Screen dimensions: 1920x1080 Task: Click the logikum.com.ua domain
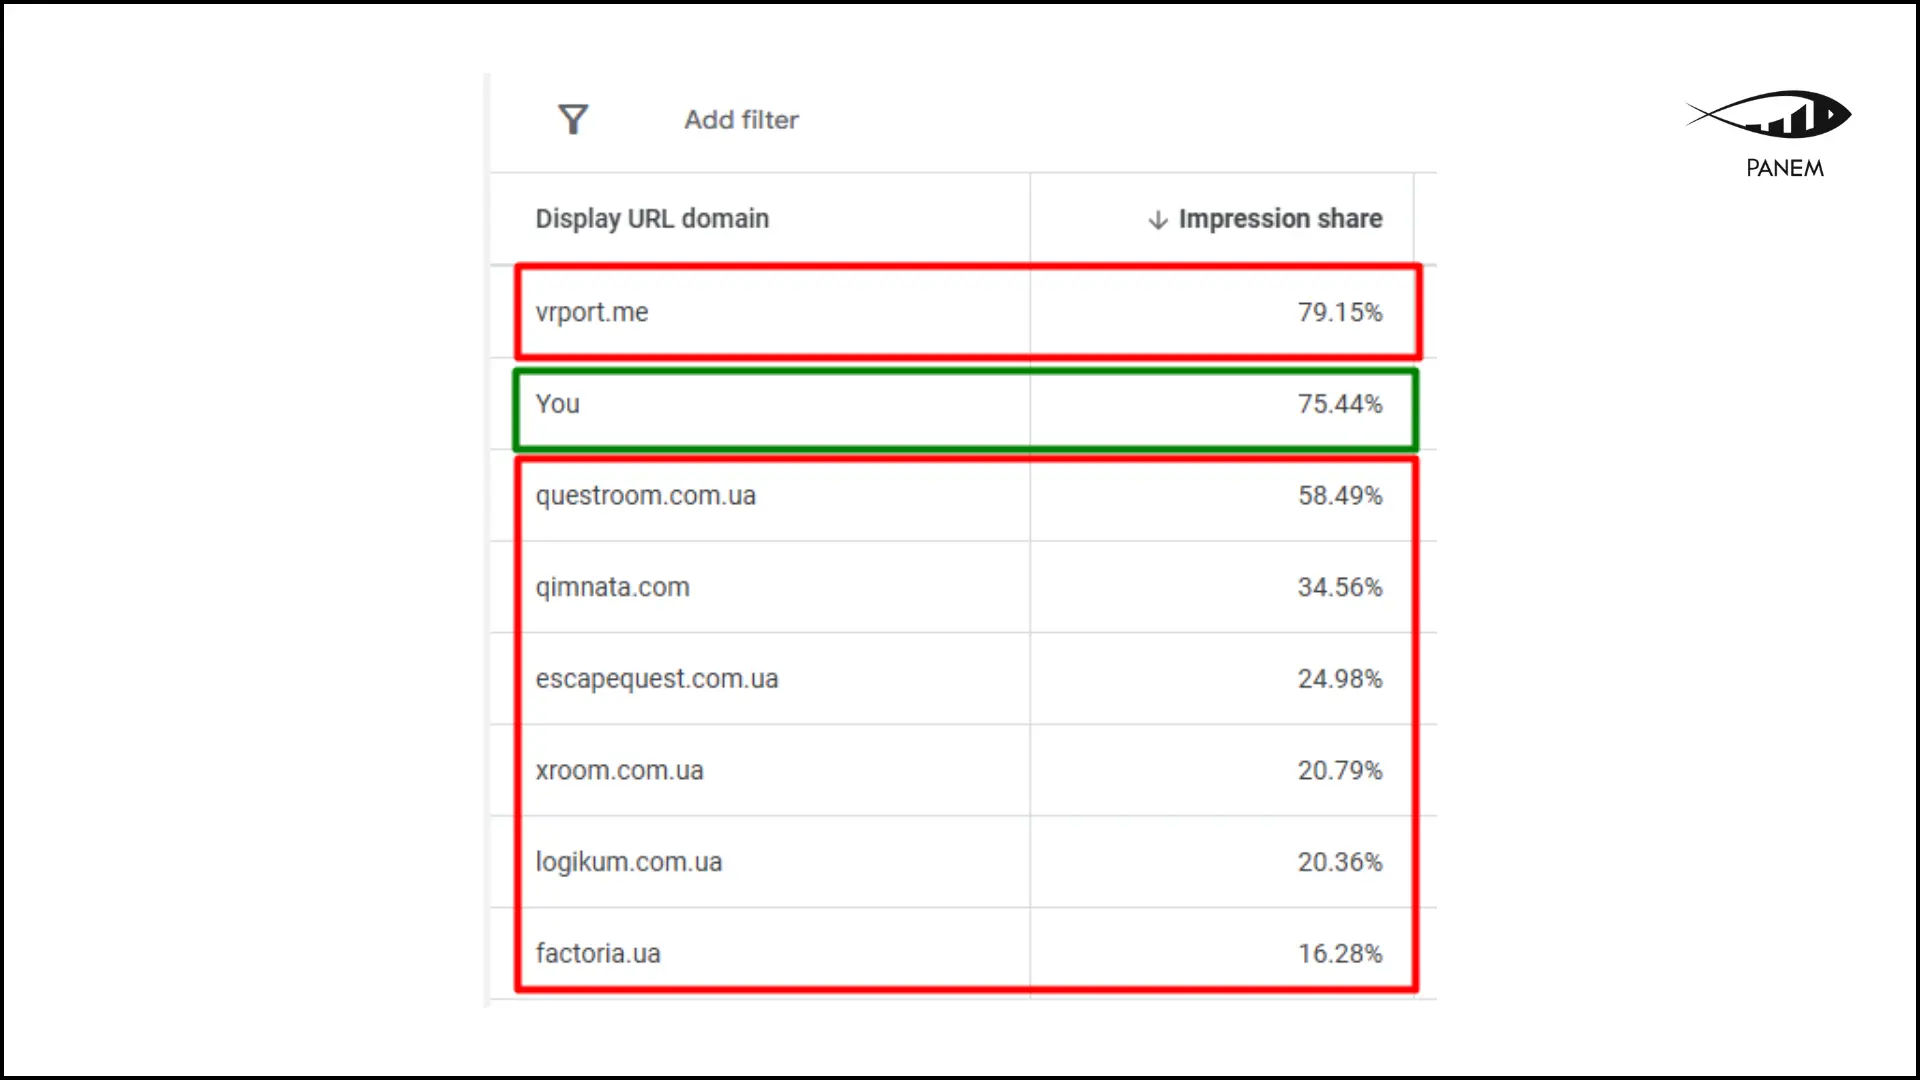629,862
